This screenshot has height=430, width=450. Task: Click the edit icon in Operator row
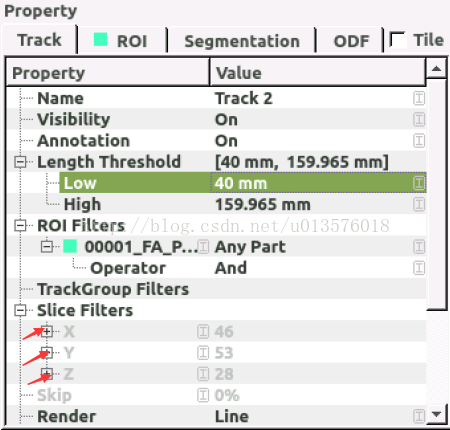(419, 268)
